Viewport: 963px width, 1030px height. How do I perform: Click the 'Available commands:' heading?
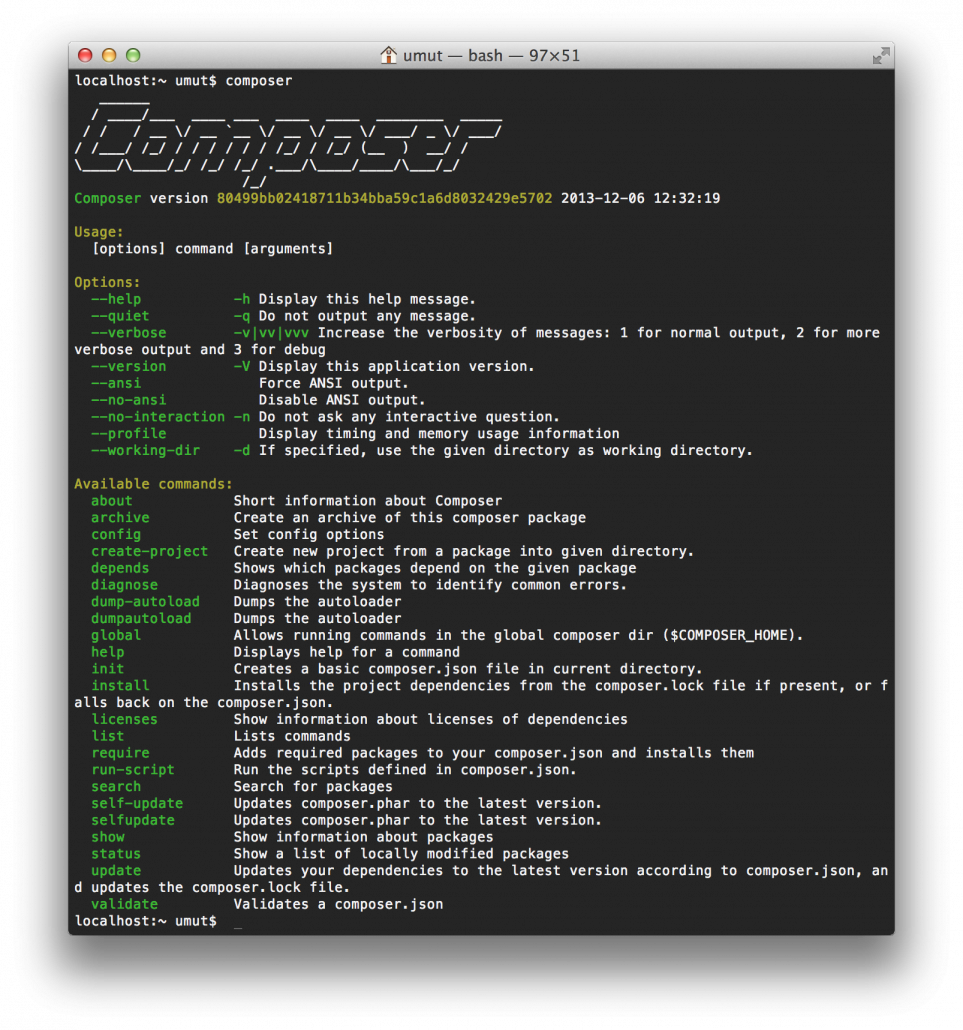(153, 484)
